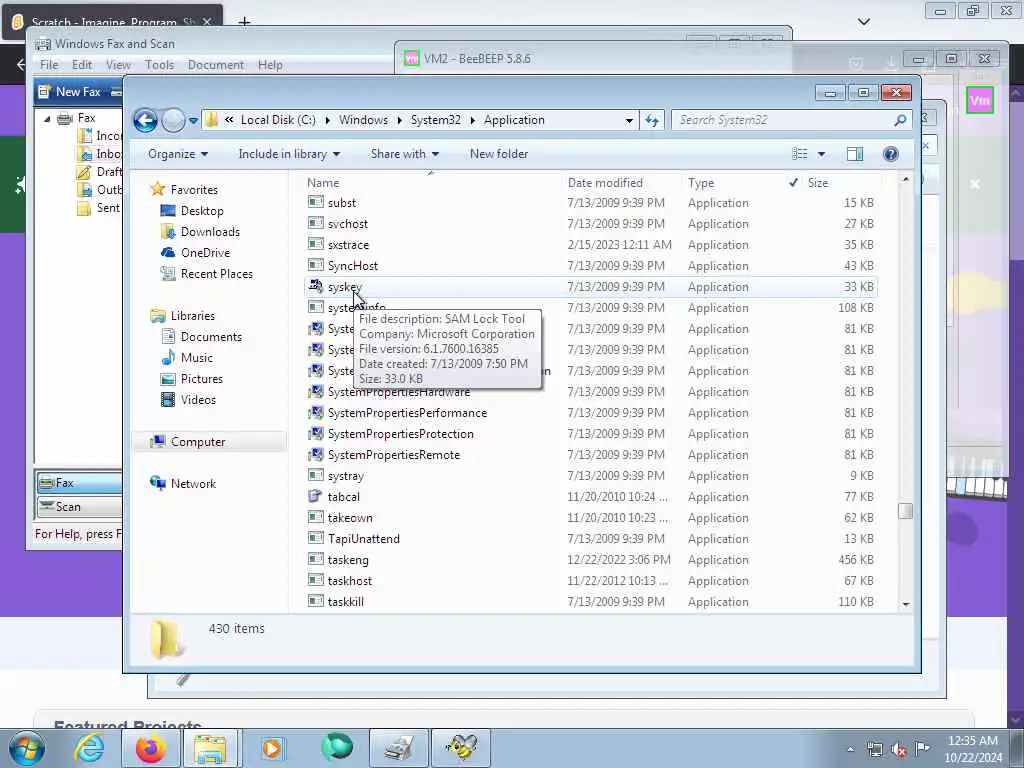Open Firefox from the taskbar

[151, 748]
